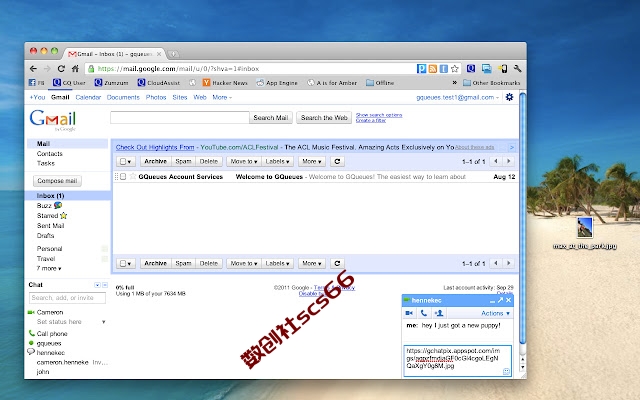640x400 pixels.
Task: Bookmark this page with the star icon
Action: [x=455, y=69]
